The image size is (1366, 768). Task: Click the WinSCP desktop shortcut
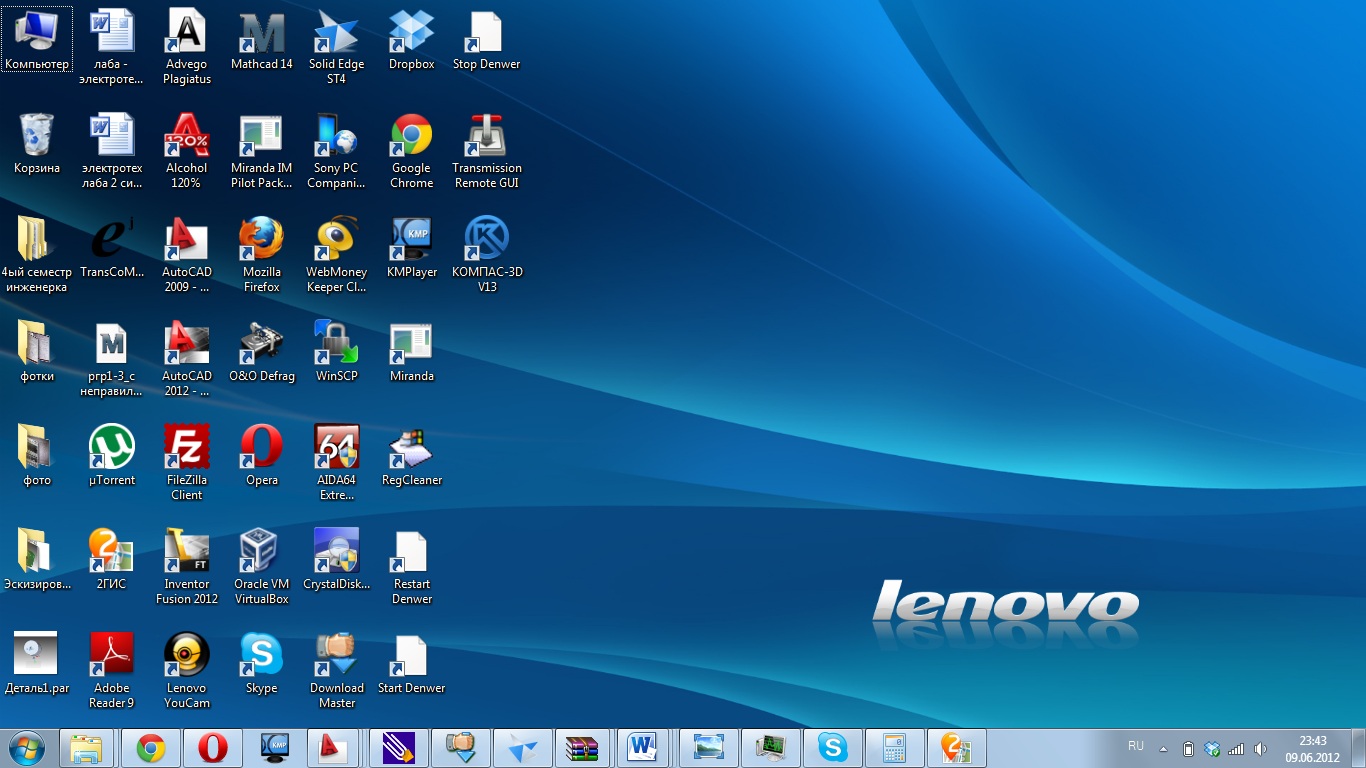(x=337, y=352)
